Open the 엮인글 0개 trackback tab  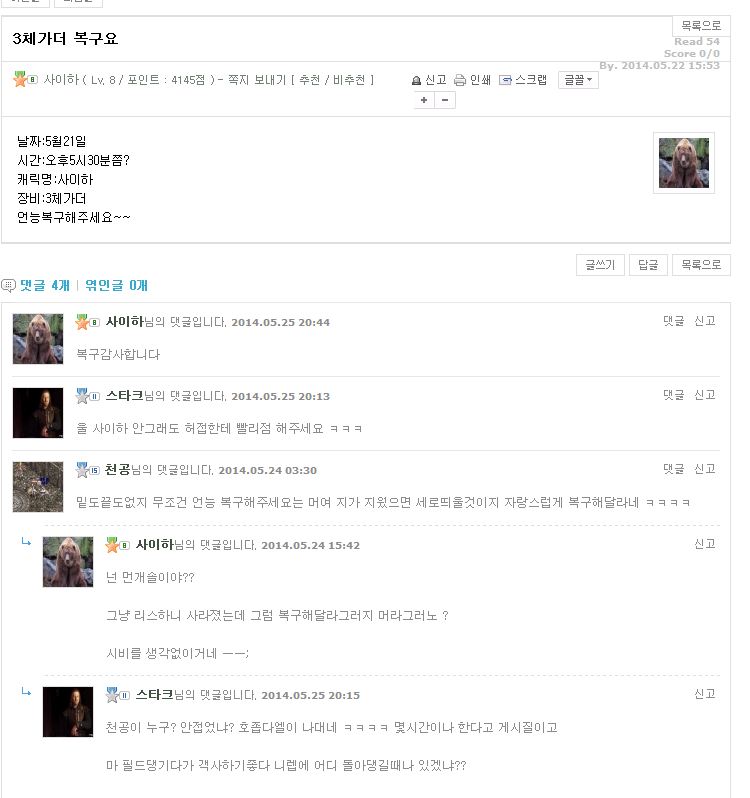click(x=117, y=286)
